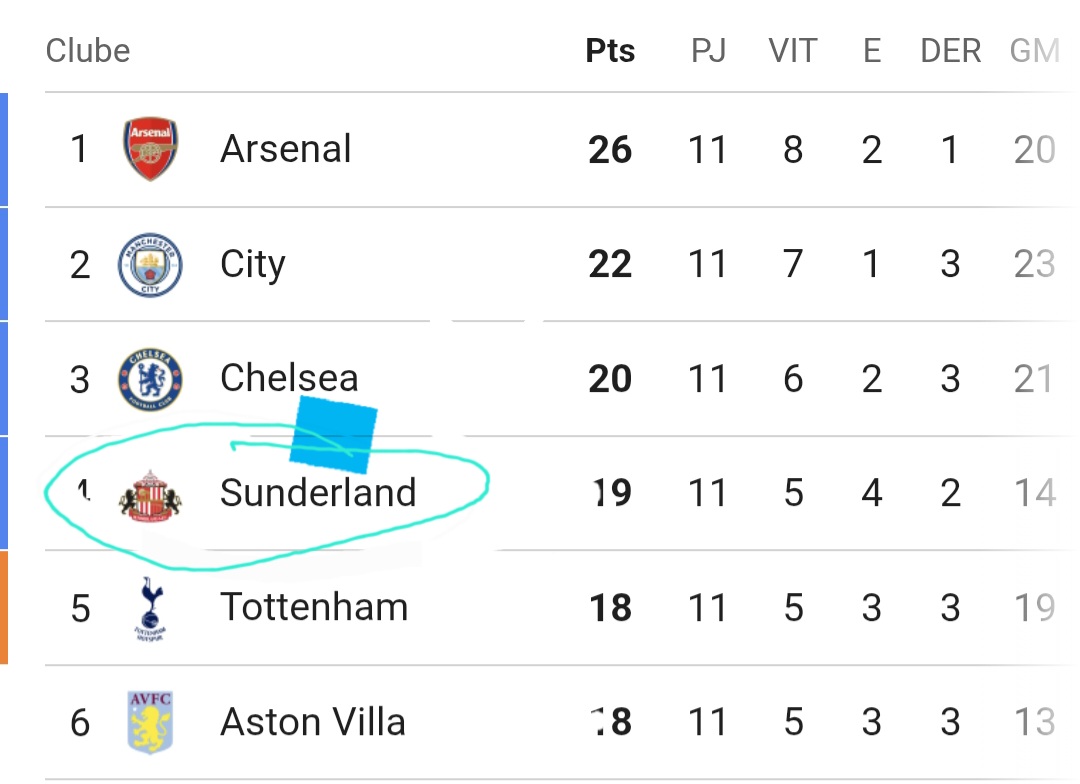Click the Pts column header
1080x784 pixels.
pyautogui.click(x=610, y=51)
